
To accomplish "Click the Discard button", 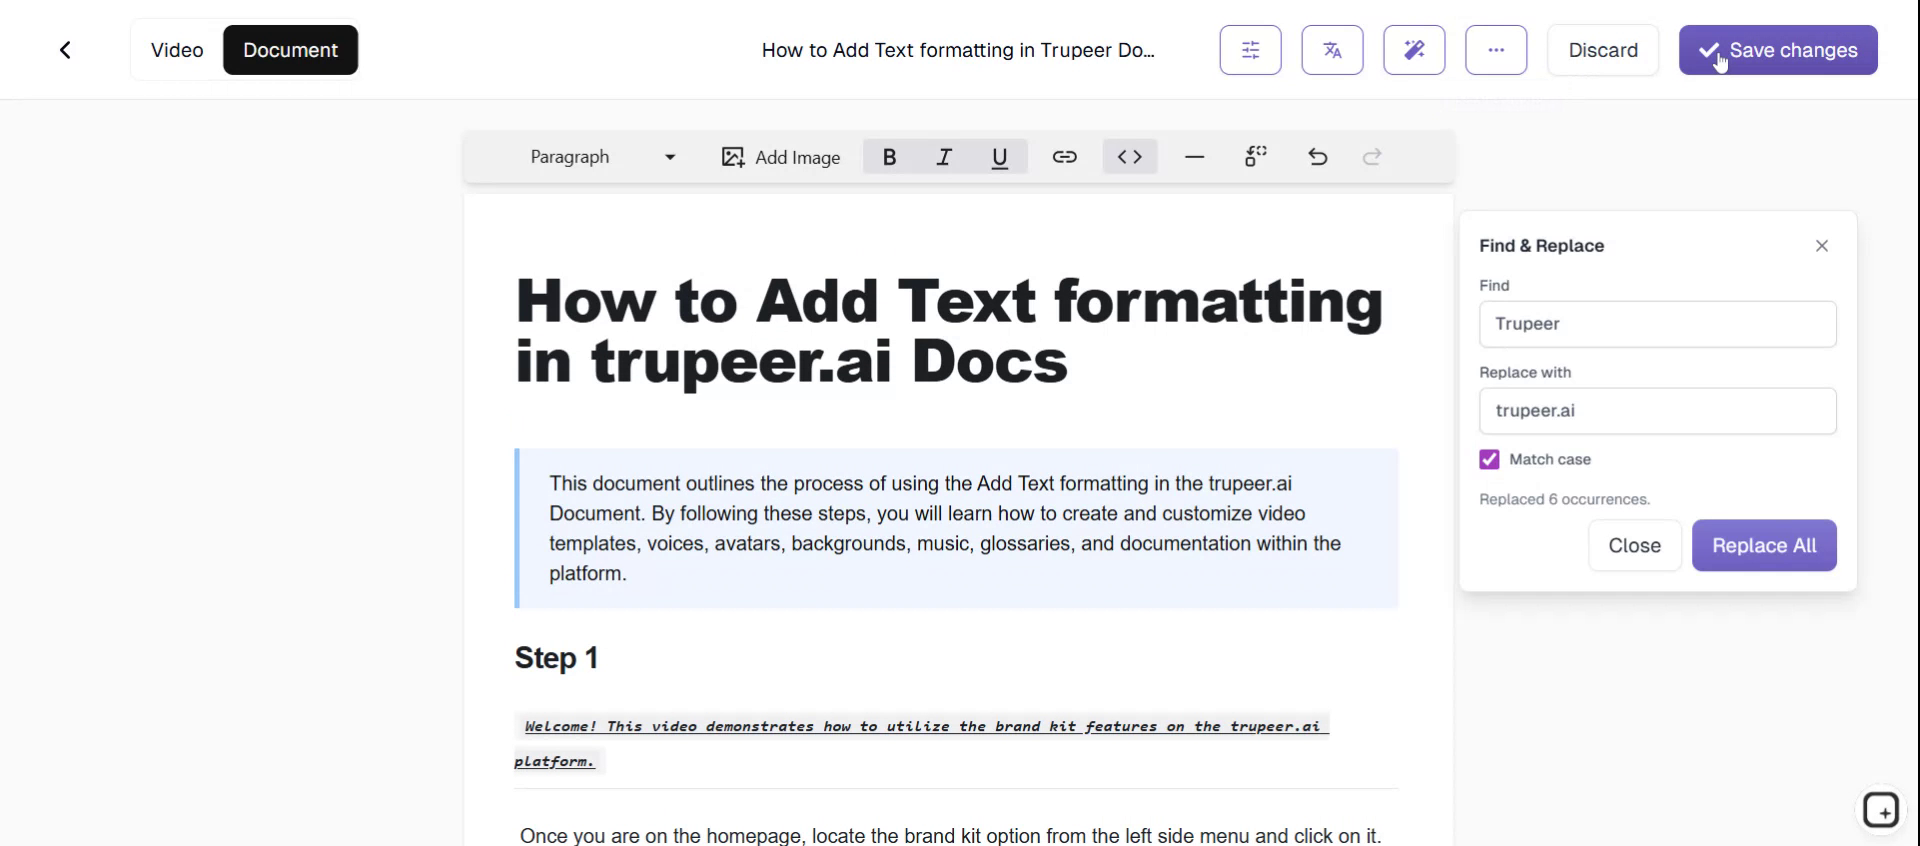I will pyautogui.click(x=1602, y=50).
